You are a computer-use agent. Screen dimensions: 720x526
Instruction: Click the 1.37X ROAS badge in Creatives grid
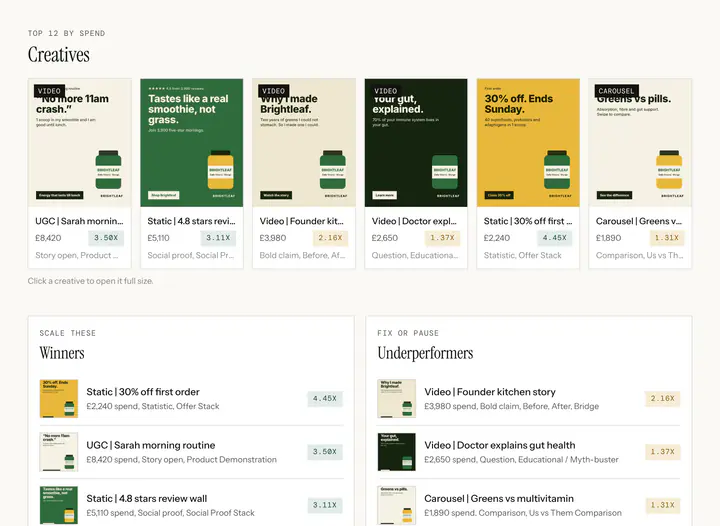pyautogui.click(x=442, y=238)
